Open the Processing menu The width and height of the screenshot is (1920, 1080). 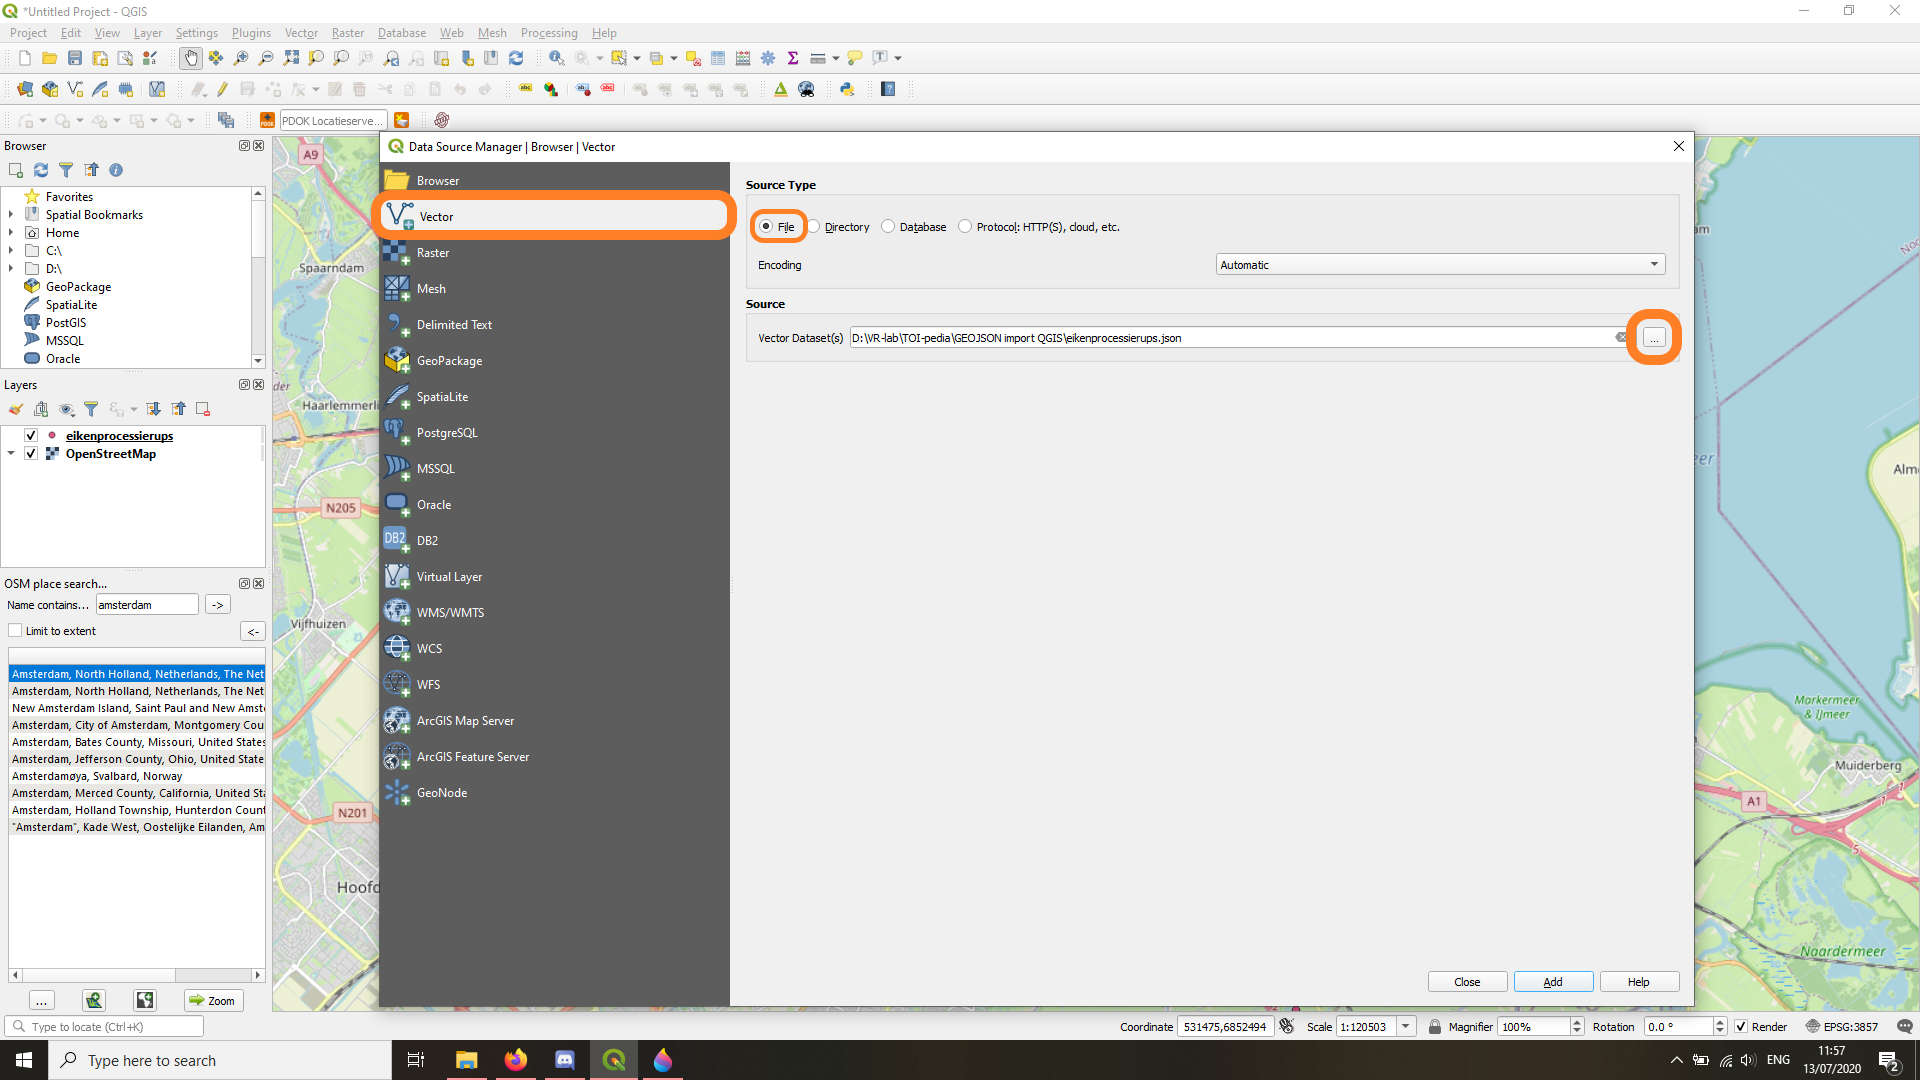coord(549,32)
